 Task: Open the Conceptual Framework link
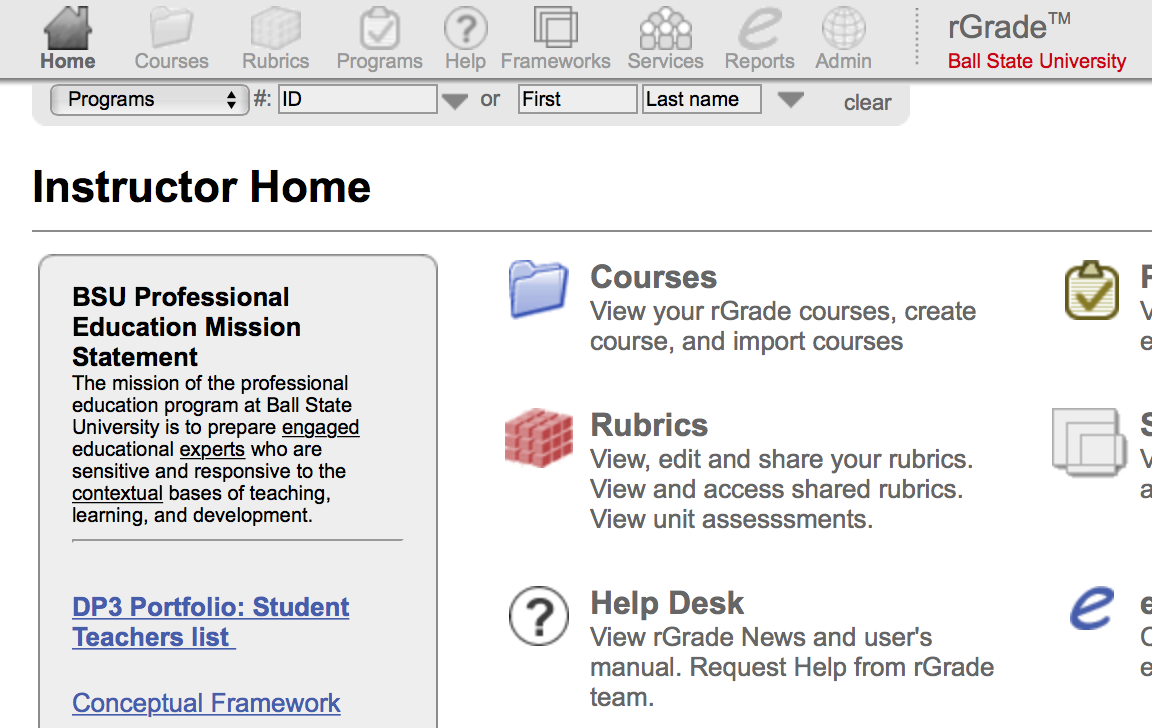pyautogui.click(x=206, y=703)
